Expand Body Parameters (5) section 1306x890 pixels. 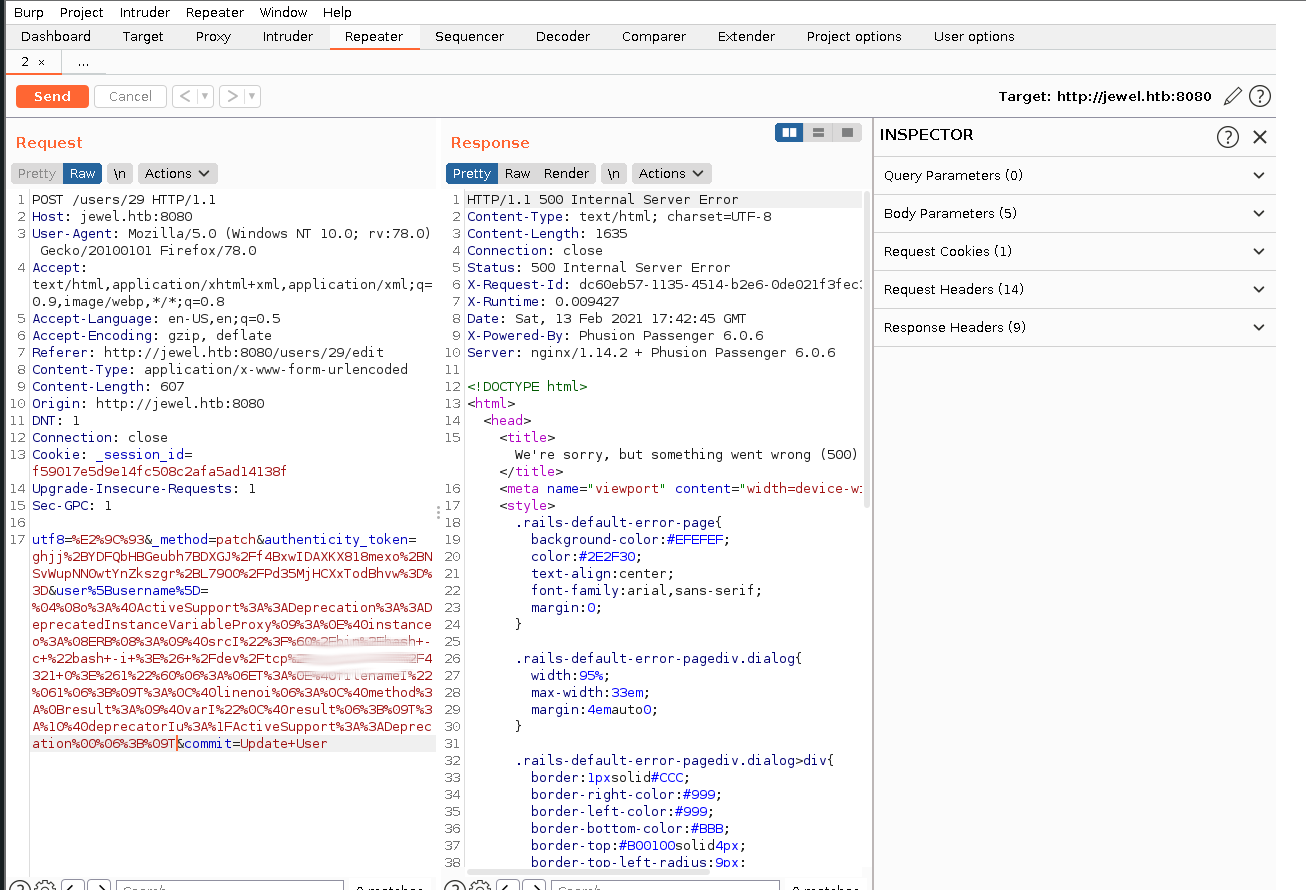[1075, 213]
